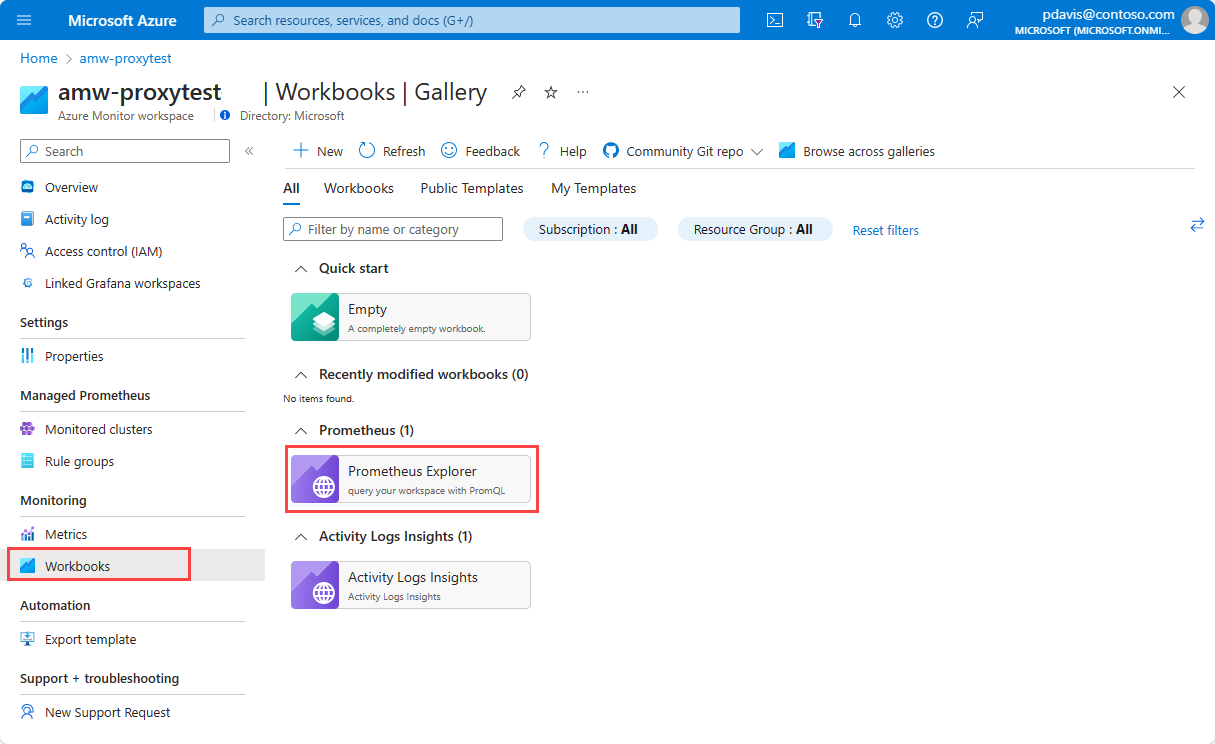Screen dimensions: 1215x744
Task: Select the All tab
Action: [x=291, y=188]
